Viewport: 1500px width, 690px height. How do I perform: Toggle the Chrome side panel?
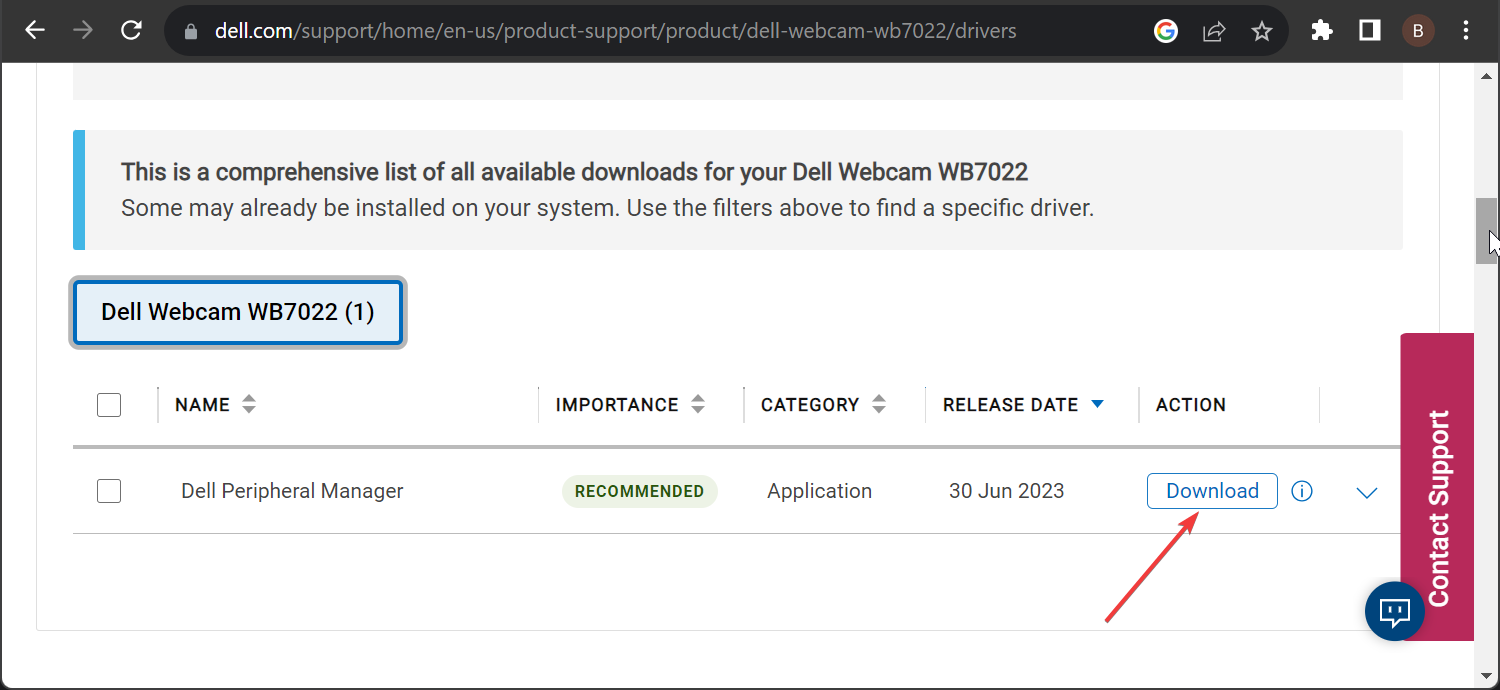click(1370, 31)
